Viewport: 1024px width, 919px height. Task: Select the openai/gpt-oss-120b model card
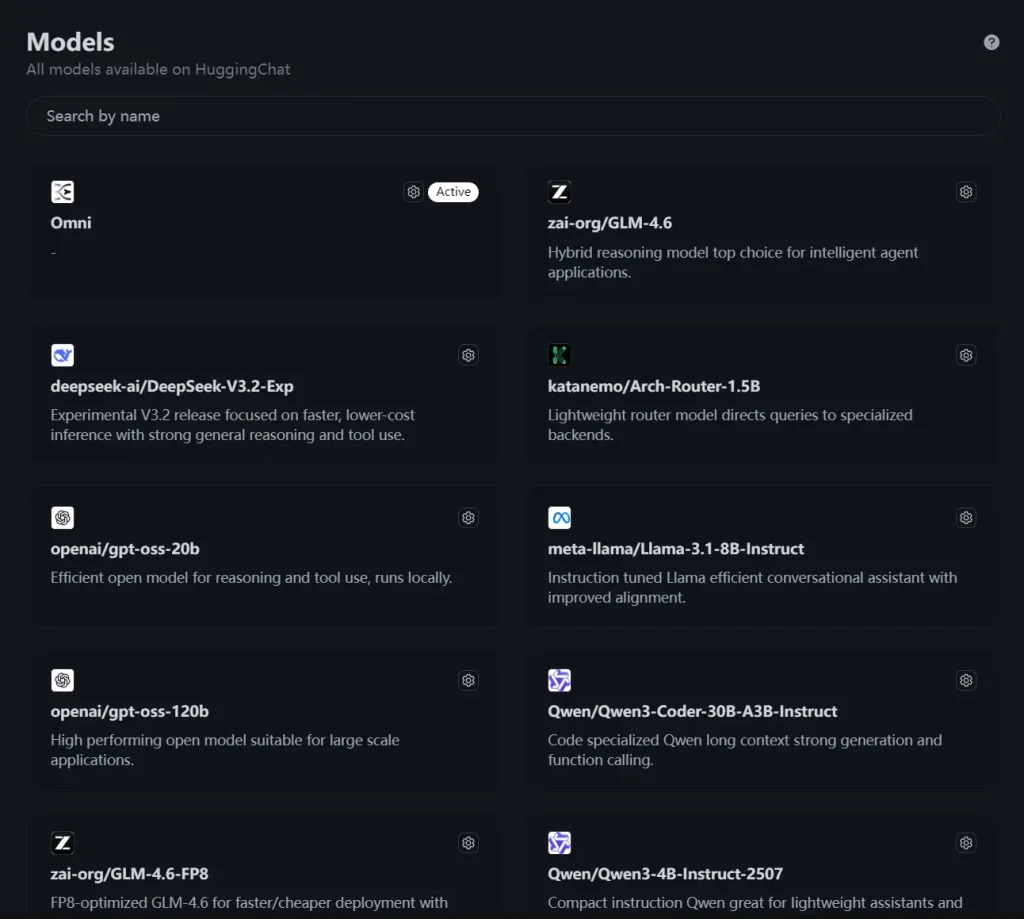pyautogui.click(x=265, y=721)
